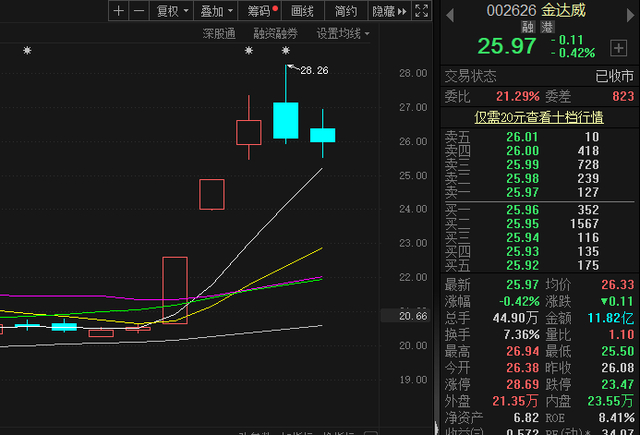Click ROE value 8.41%
This screenshot has height=435, width=640.
coord(616,418)
